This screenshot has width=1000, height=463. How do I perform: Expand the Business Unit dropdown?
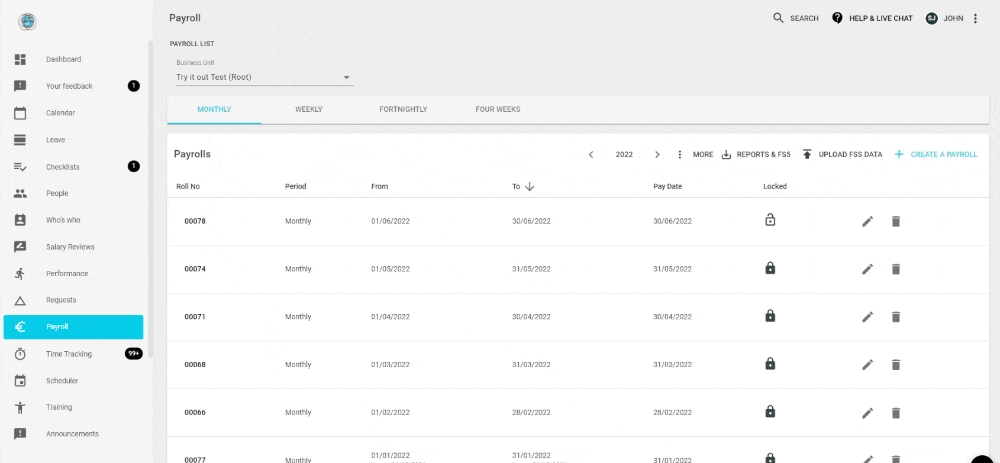click(x=265, y=77)
